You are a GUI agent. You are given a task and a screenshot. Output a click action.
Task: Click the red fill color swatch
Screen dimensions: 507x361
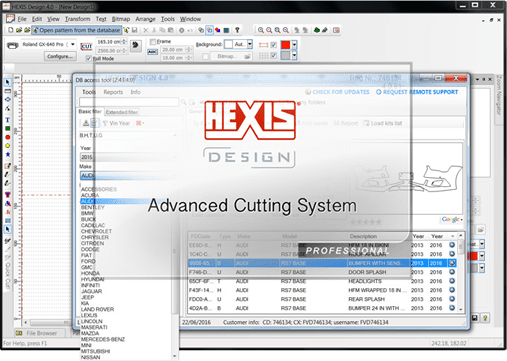(286, 45)
